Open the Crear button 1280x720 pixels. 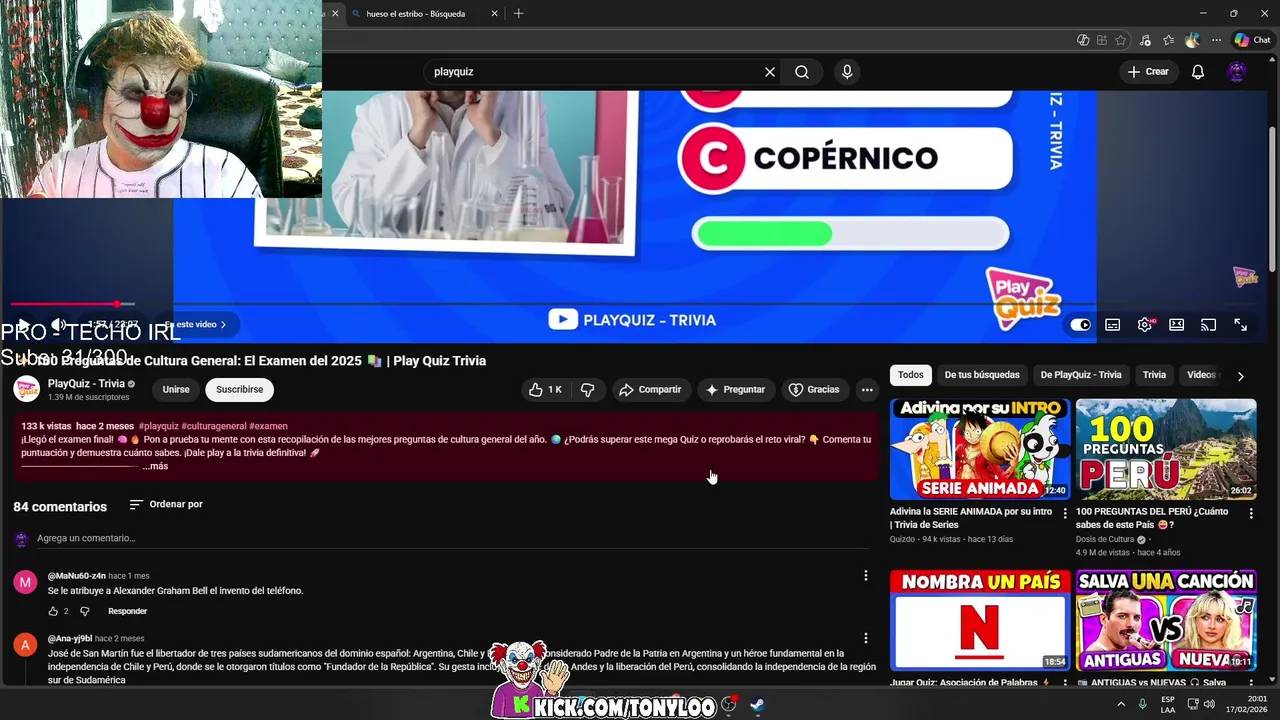click(x=1148, y=72)
